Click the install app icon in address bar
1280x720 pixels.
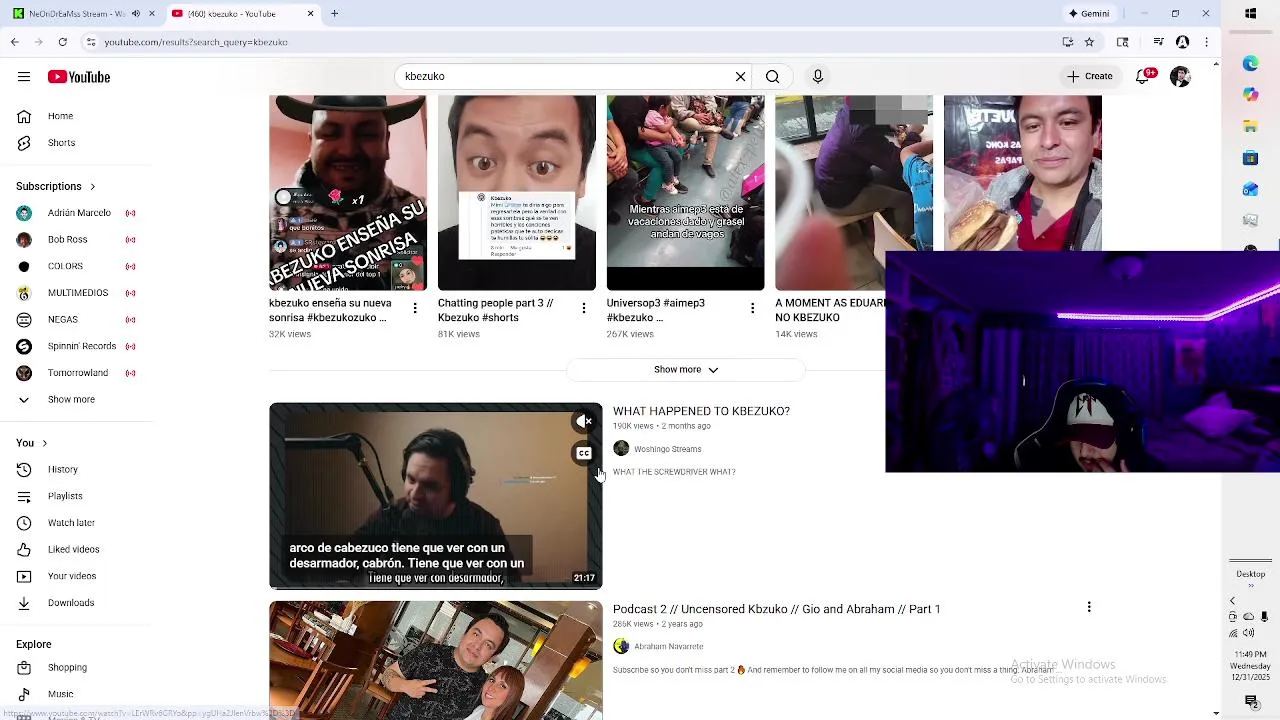pyautogui.click(x=1068, y=42)
